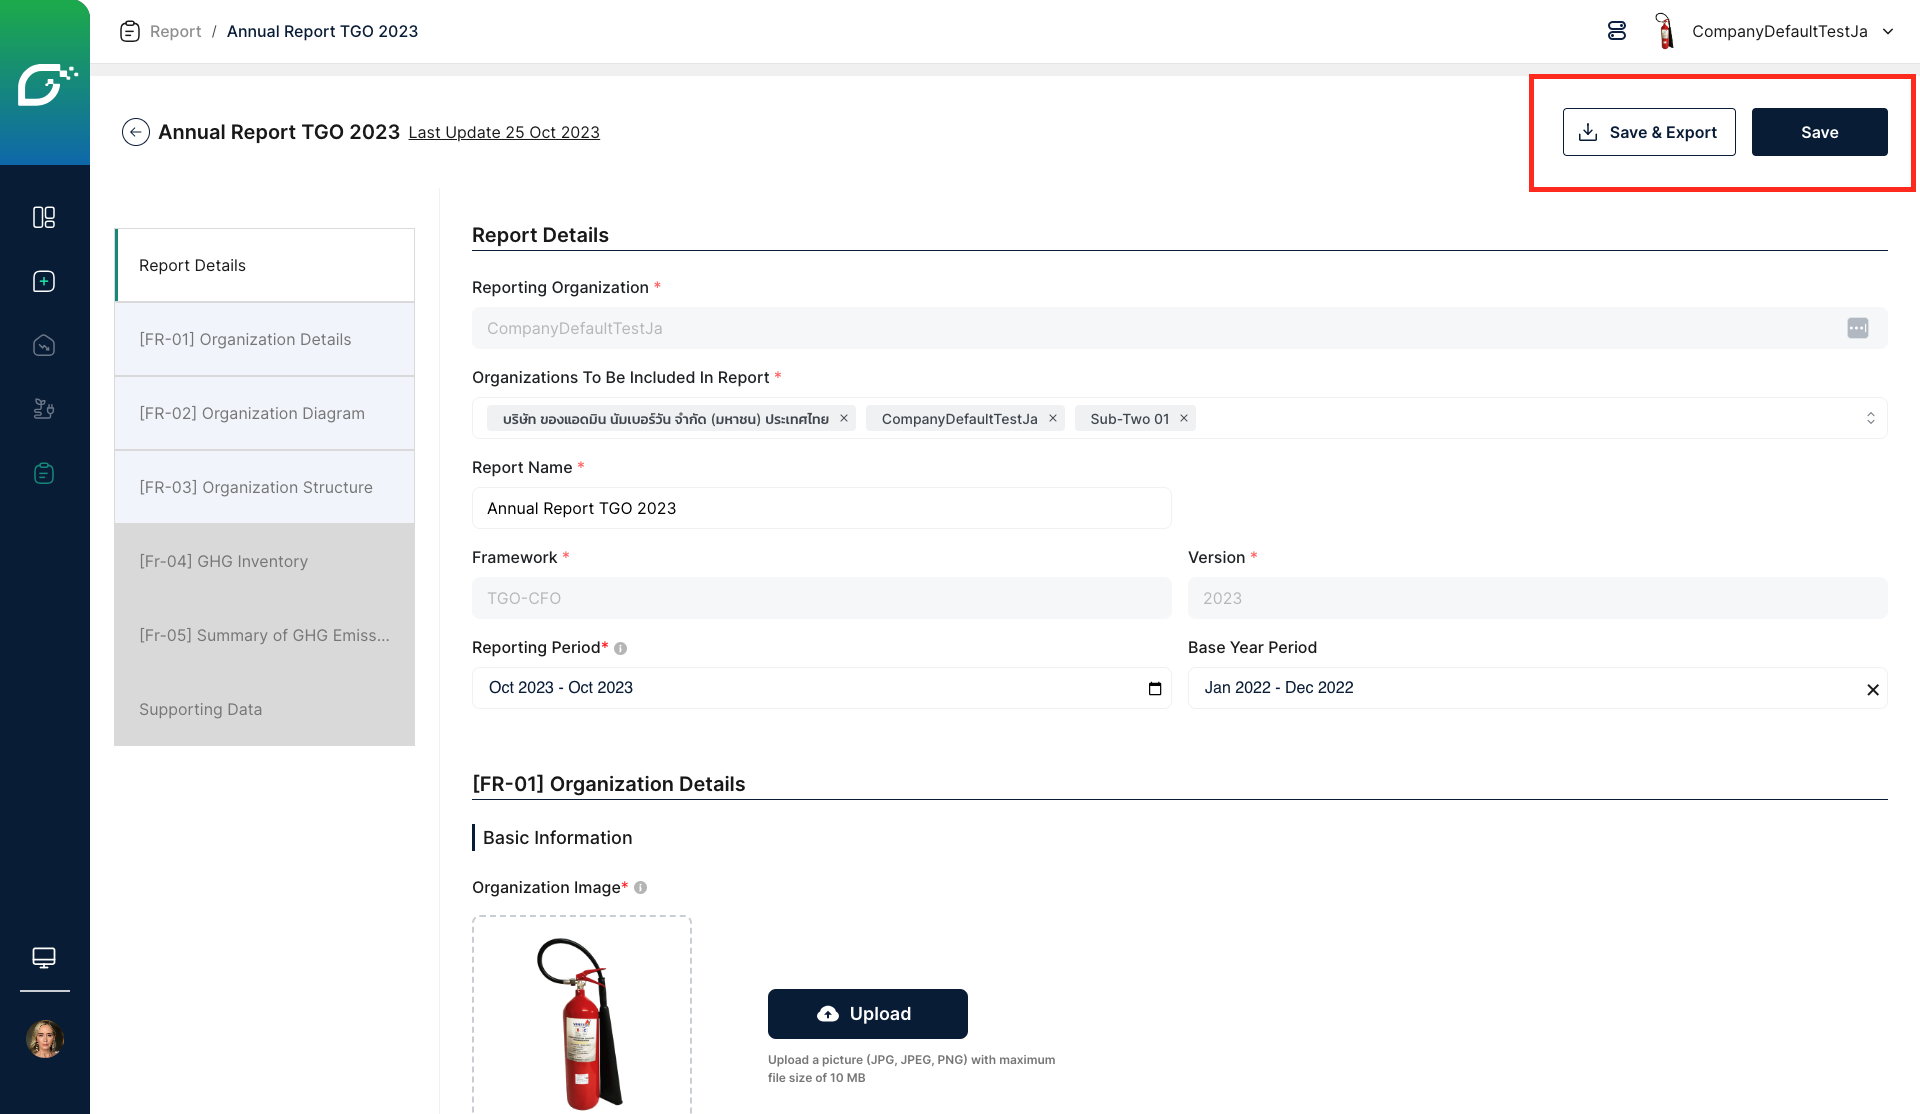This screenshot has height=1114, width=1920.
Task: Click the add-new plus icon in sidebar
Action: [44, 281]
